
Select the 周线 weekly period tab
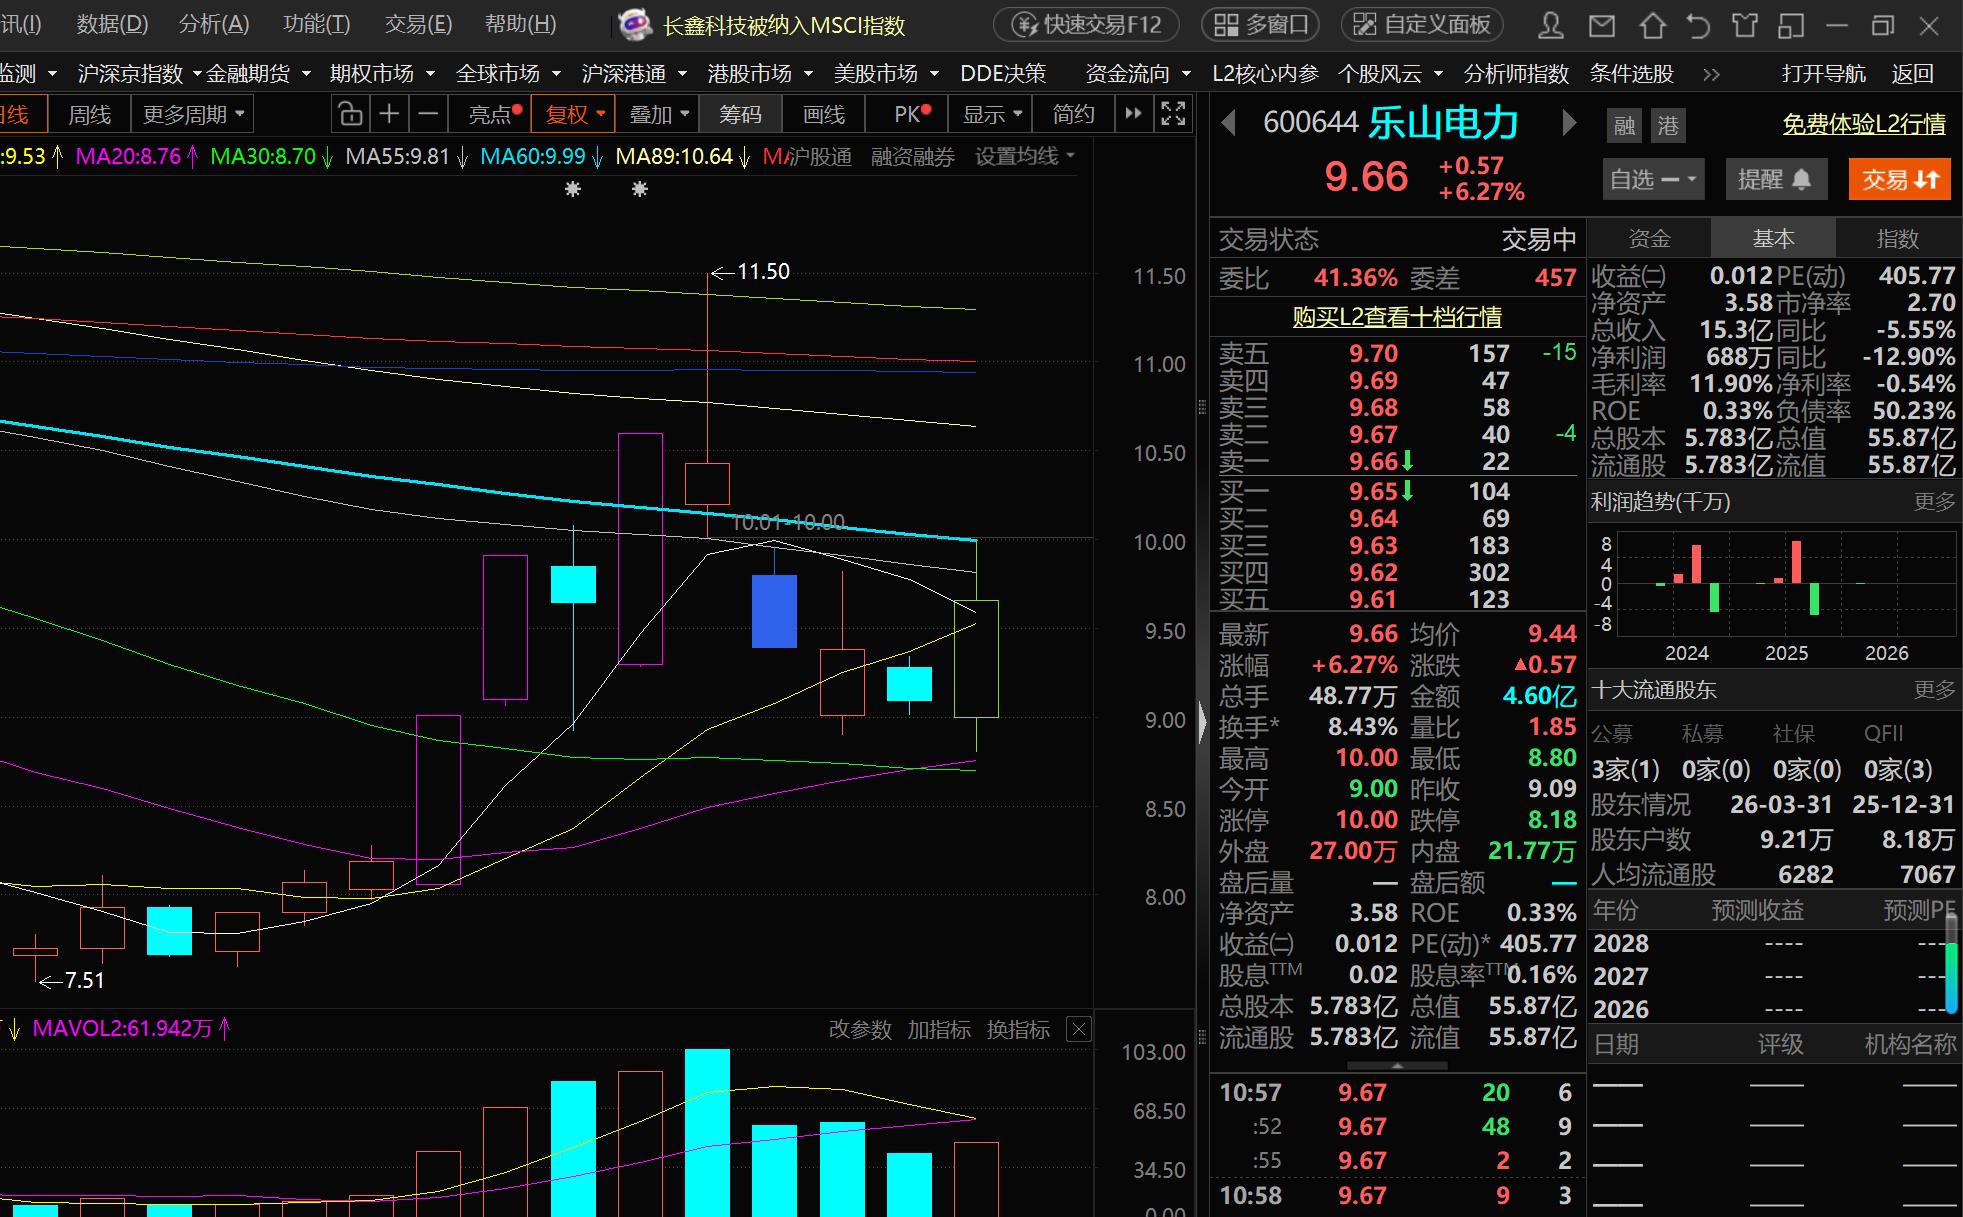[89, 115]
